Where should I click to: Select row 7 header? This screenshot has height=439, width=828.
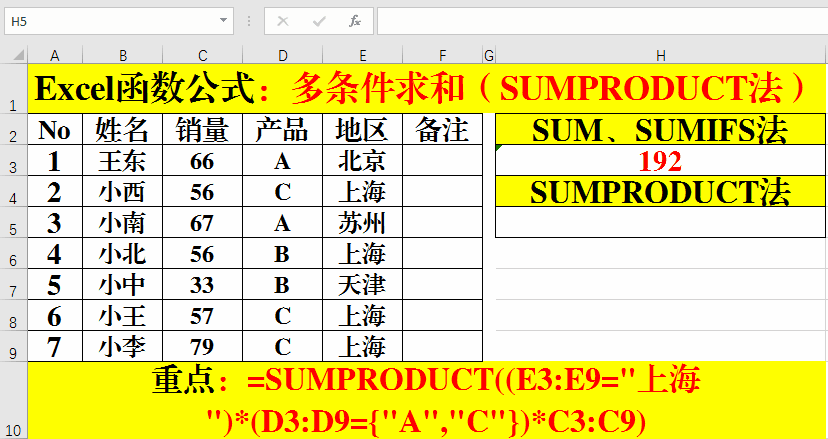coord(14,284)
